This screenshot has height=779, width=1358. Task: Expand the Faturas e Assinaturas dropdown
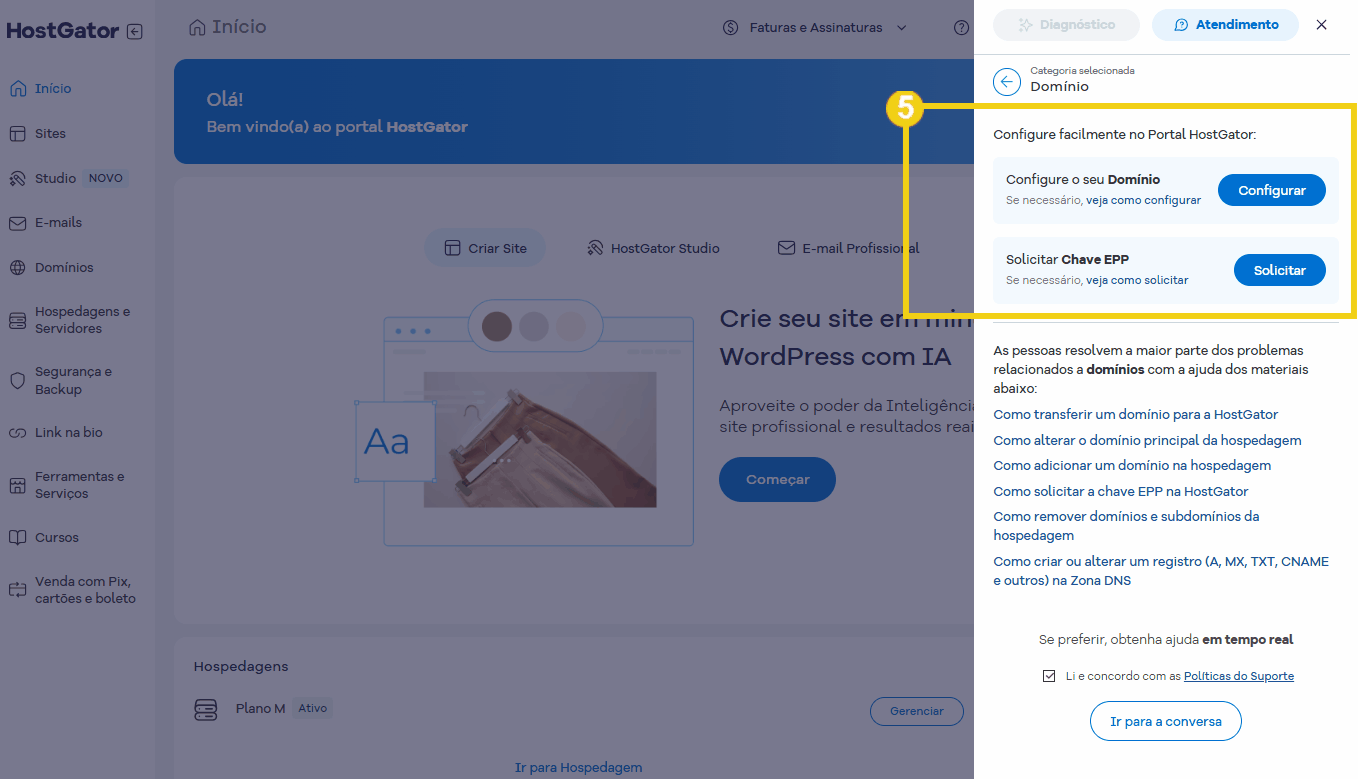click(x=902, y=28)
